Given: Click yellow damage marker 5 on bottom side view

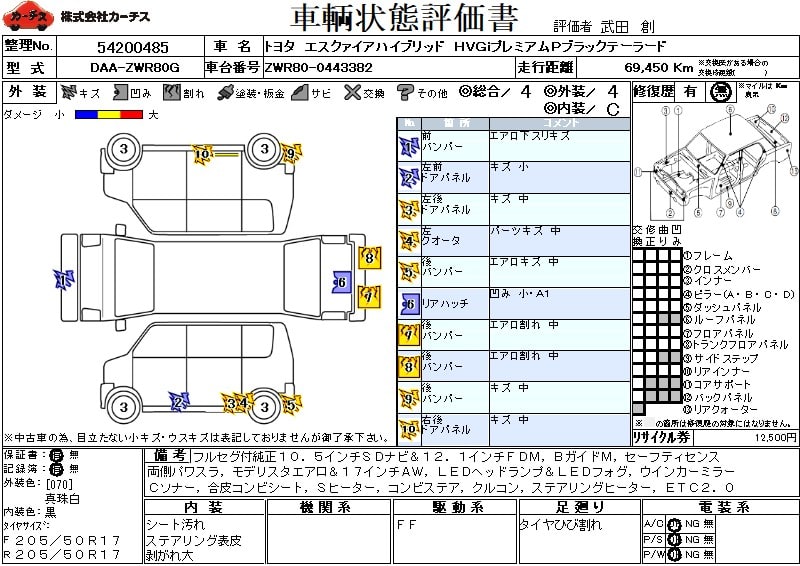Looking at the screenshot, I should 291,405.
